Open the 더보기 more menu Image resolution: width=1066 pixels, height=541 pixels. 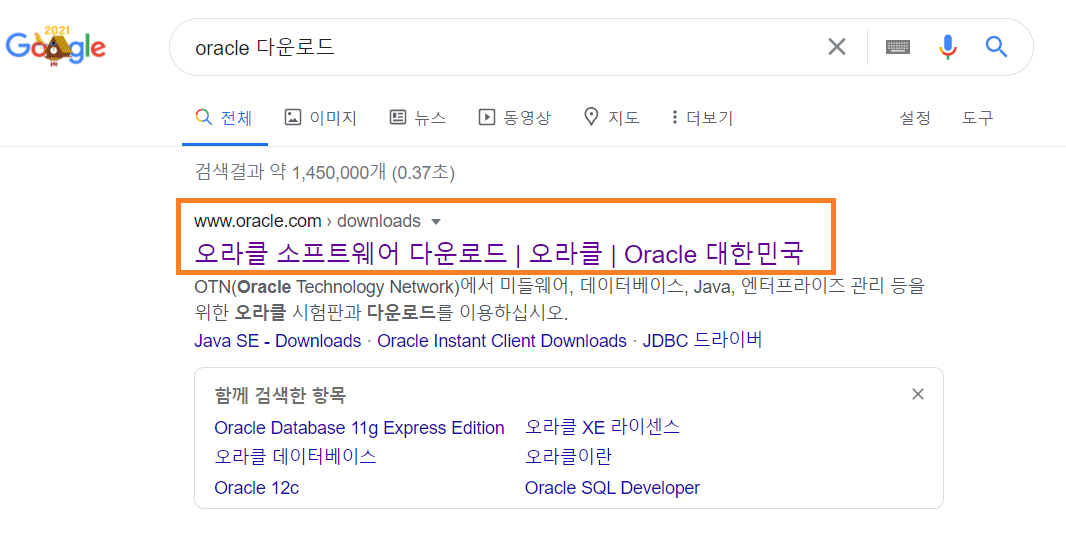click(x=702, y=118)
